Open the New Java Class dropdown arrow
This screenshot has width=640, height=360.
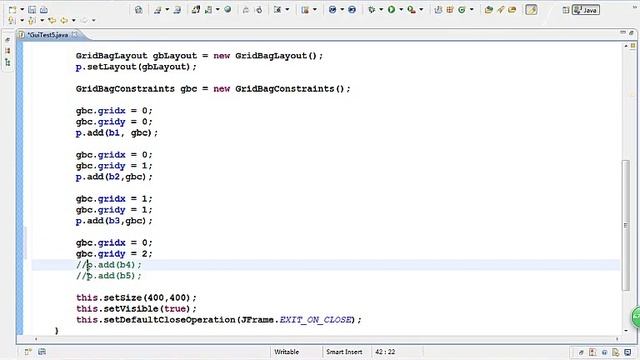click(x=471, y=9)
